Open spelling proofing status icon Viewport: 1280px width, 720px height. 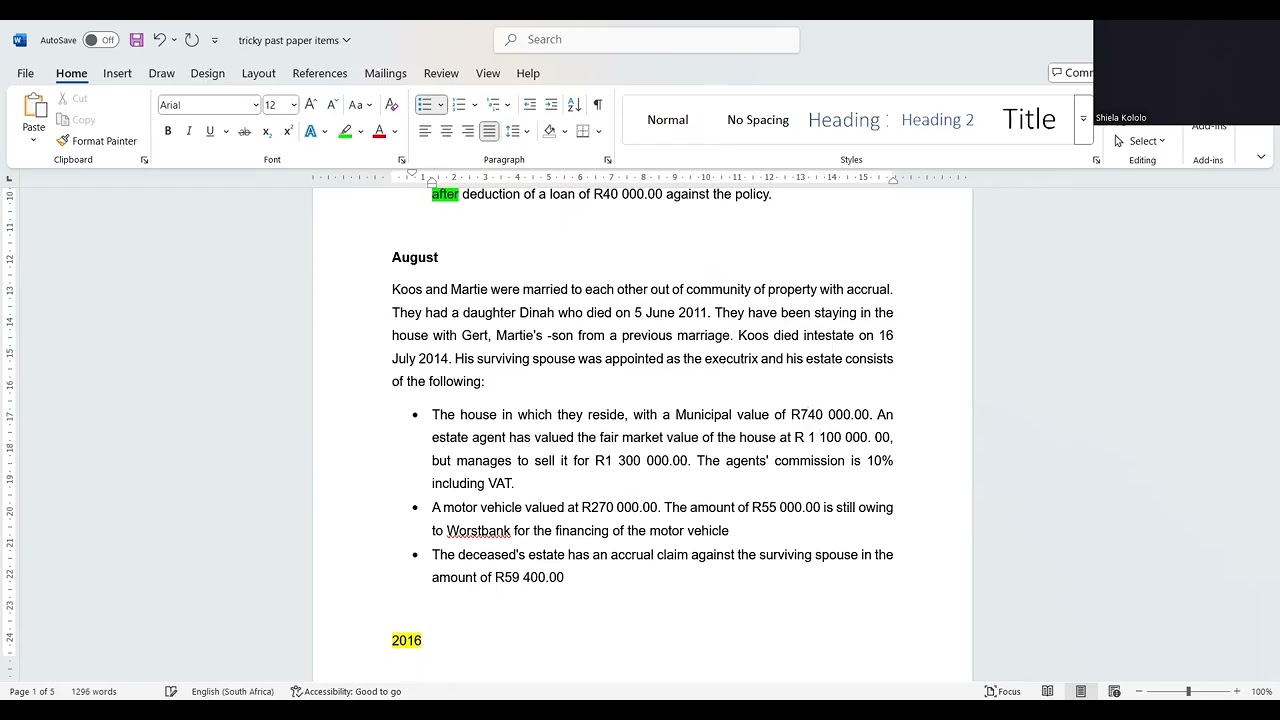pyautogui.click(x=171, y=691)
